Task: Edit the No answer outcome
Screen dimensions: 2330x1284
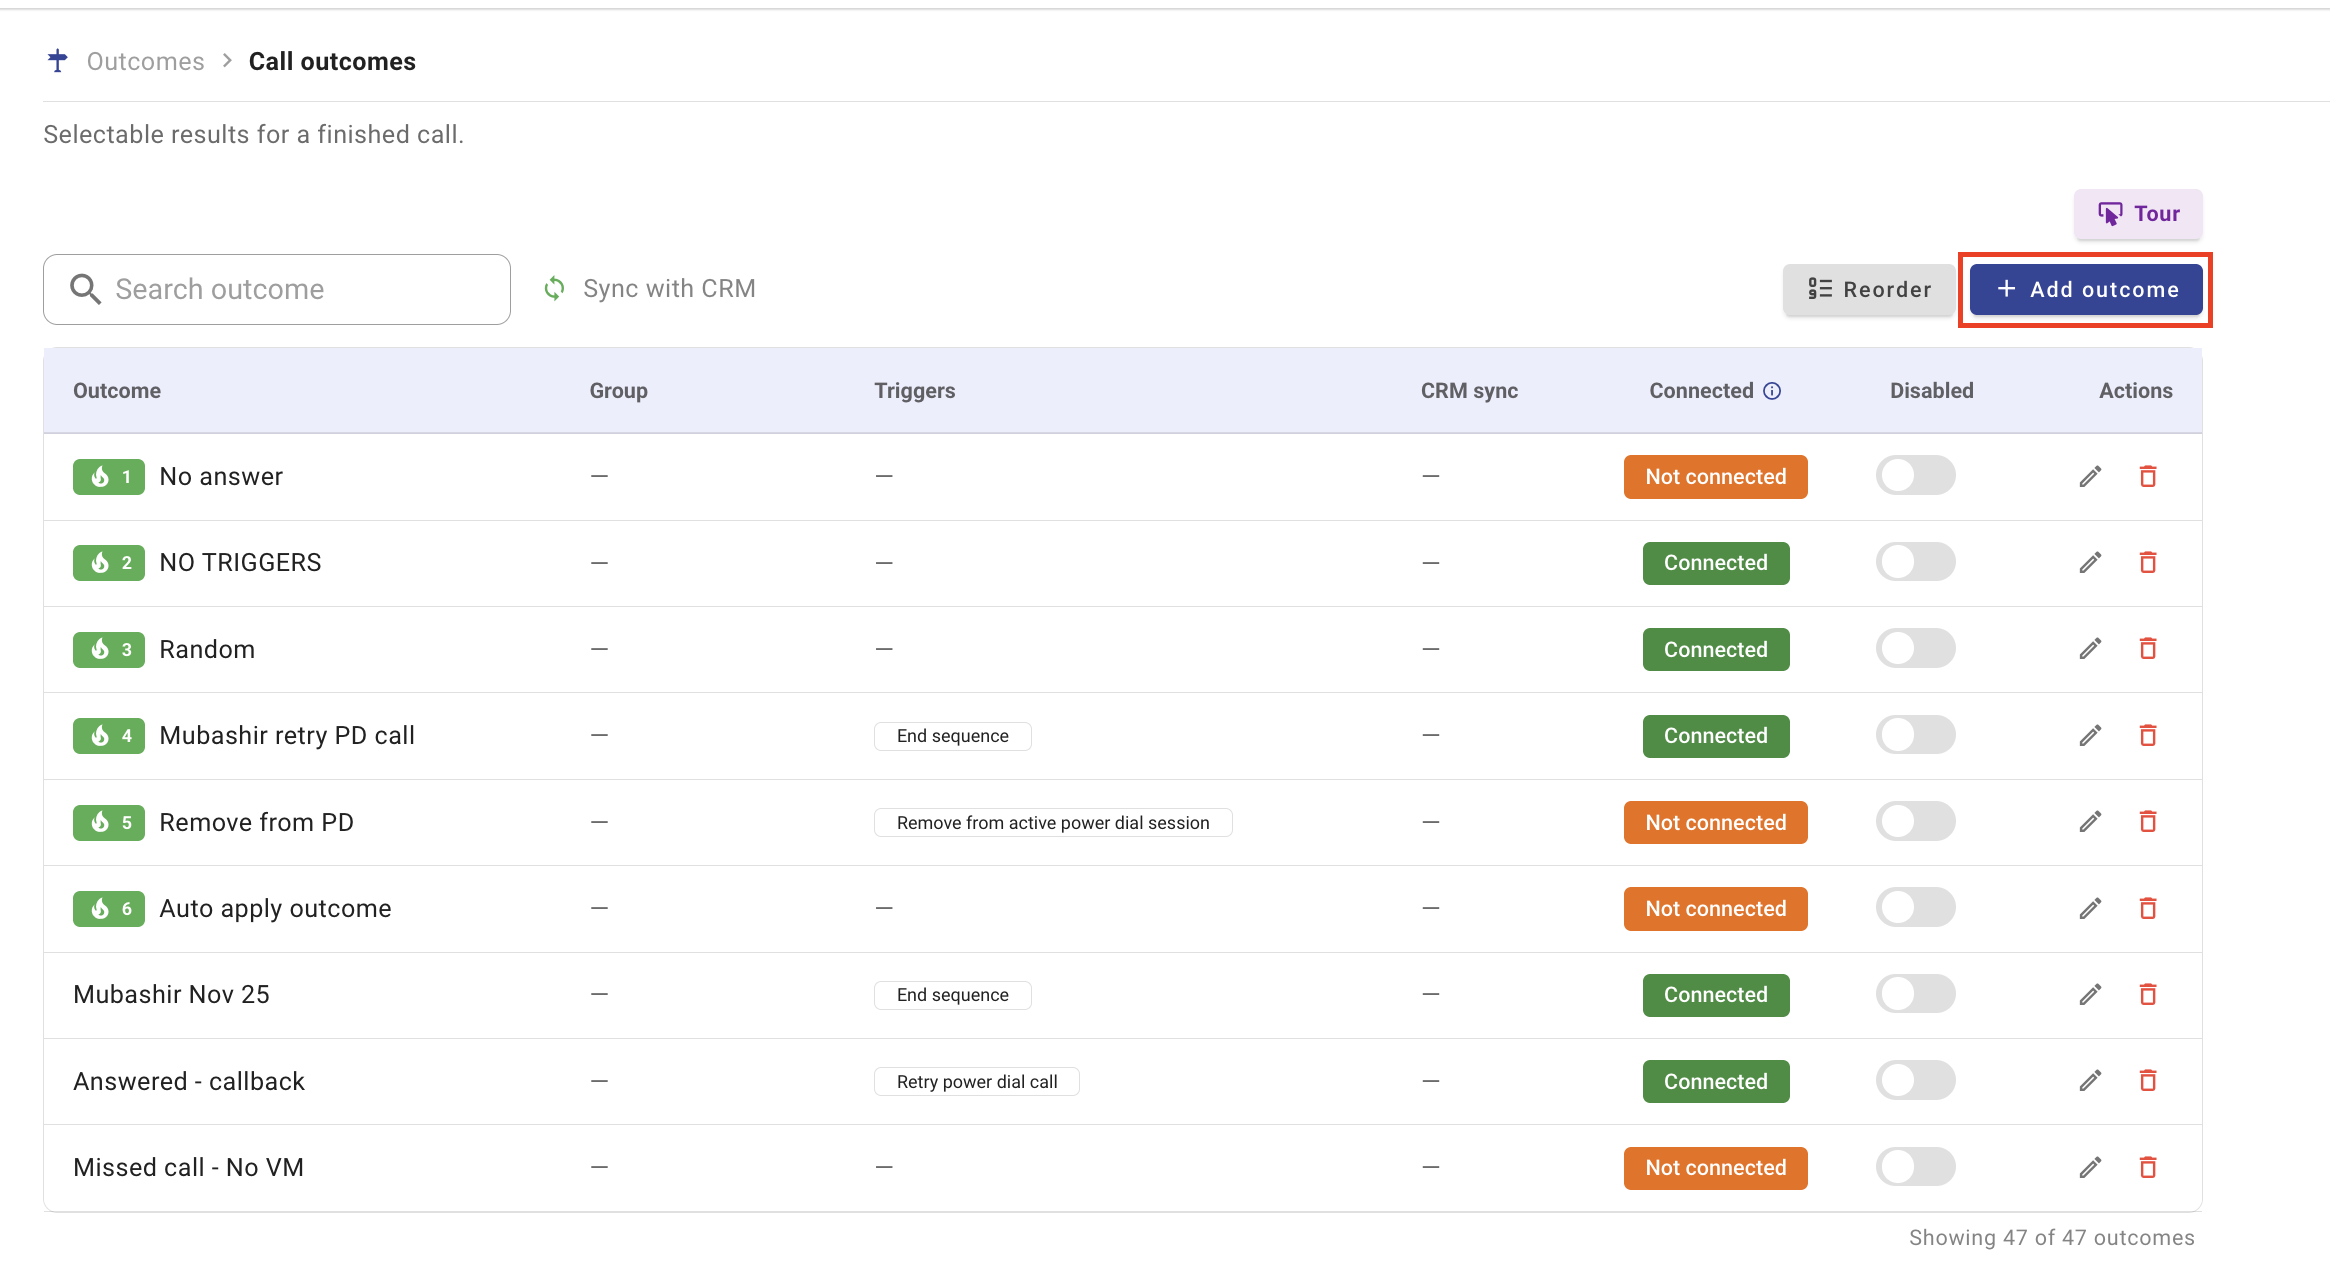Action: tap(2090, 477)
